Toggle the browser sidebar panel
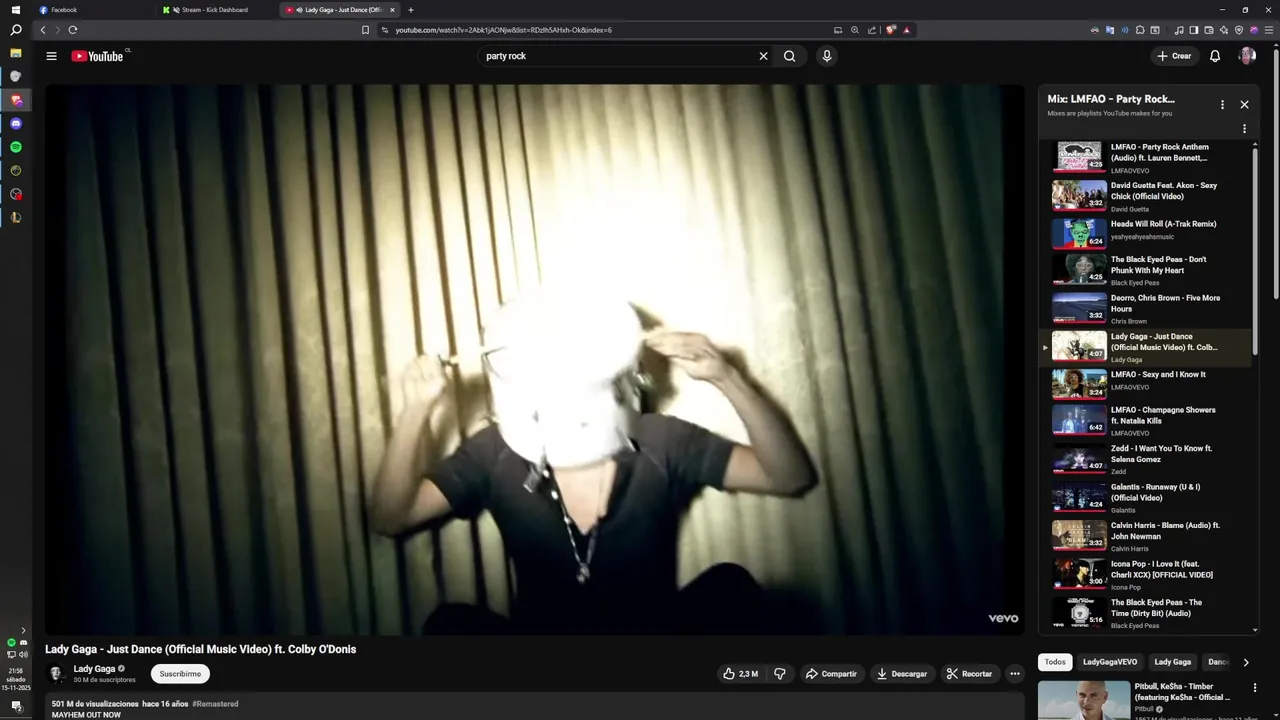Viewport: 1280px width, 720px height. 1193,30
